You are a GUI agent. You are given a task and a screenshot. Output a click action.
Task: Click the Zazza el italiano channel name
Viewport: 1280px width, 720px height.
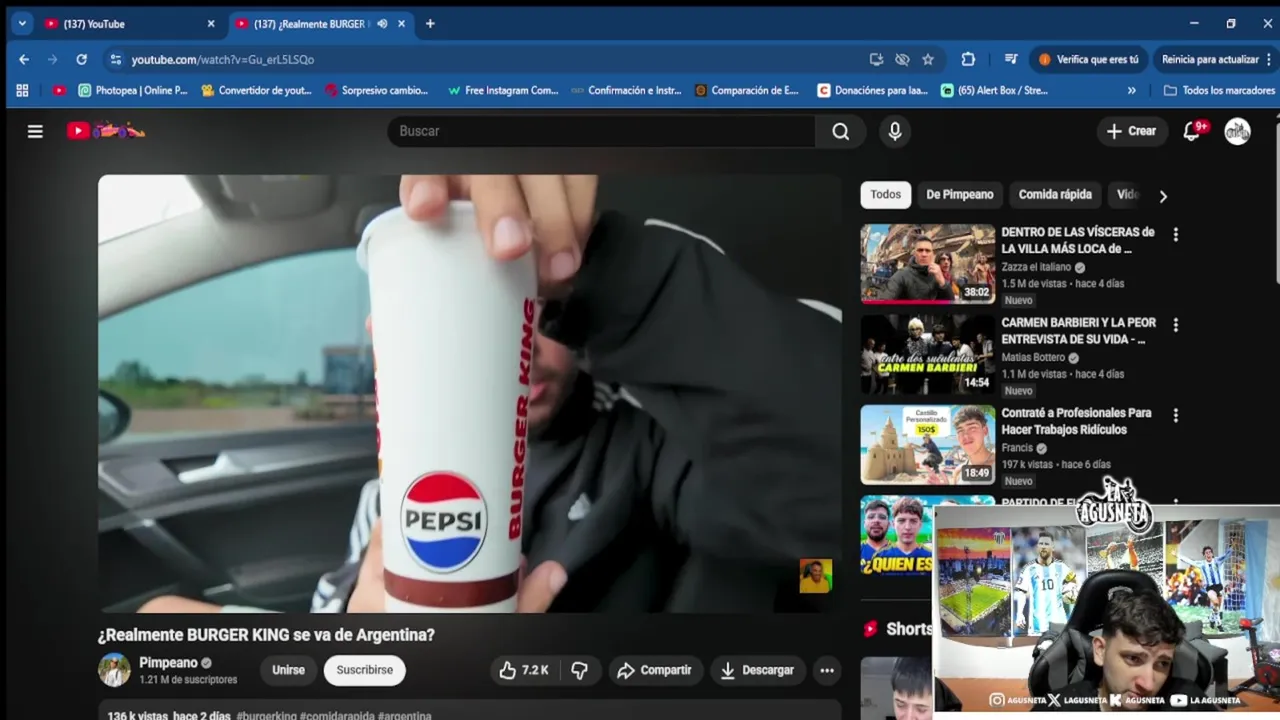click(1036, 267)
